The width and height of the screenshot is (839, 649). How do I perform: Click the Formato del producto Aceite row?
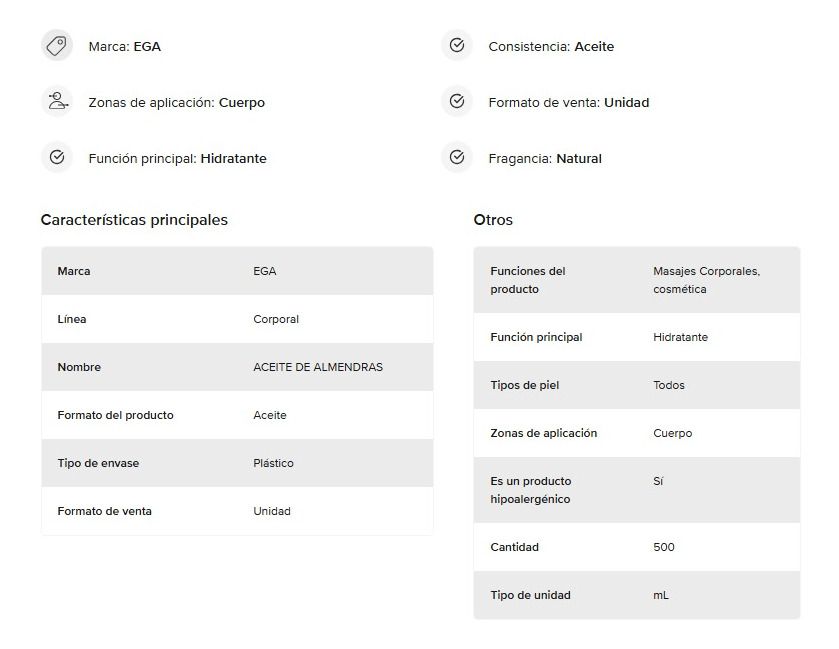pos(237,415)
